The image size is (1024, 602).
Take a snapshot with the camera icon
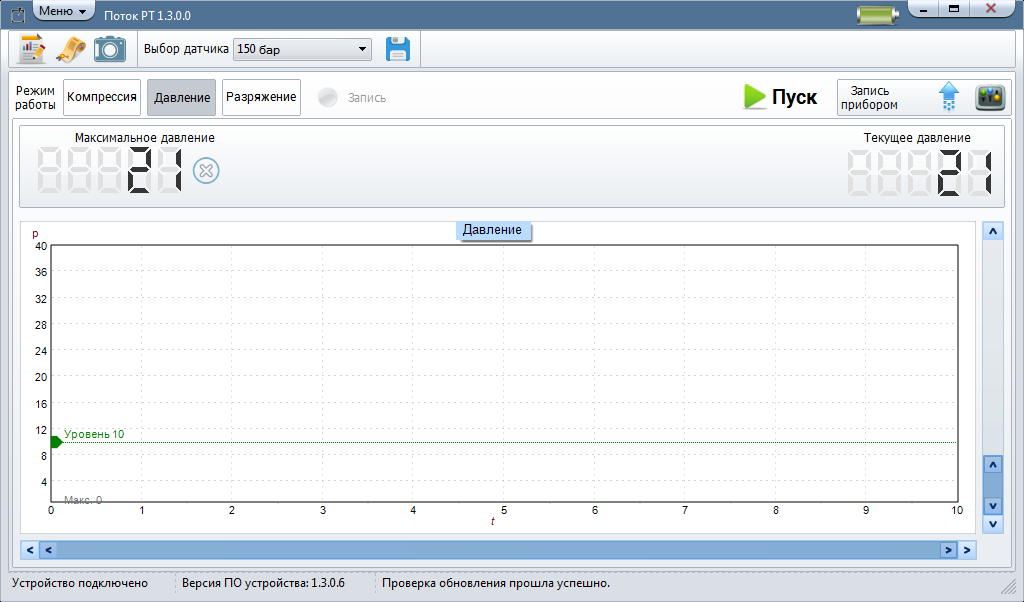pyautogui.click(x=109, y=49)
